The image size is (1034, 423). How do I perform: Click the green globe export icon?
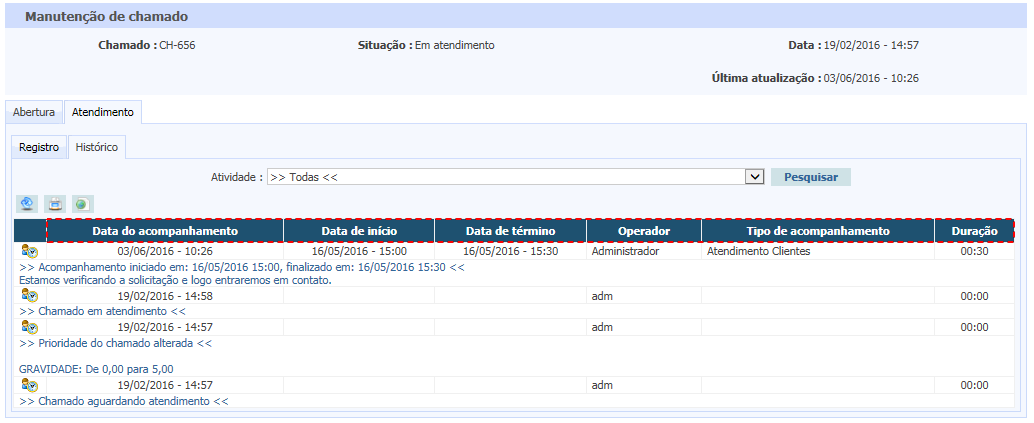click(x=82, y=204)
